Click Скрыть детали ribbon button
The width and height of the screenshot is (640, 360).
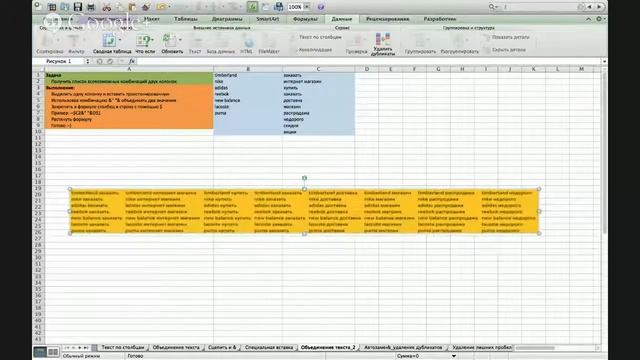(504, 50)
